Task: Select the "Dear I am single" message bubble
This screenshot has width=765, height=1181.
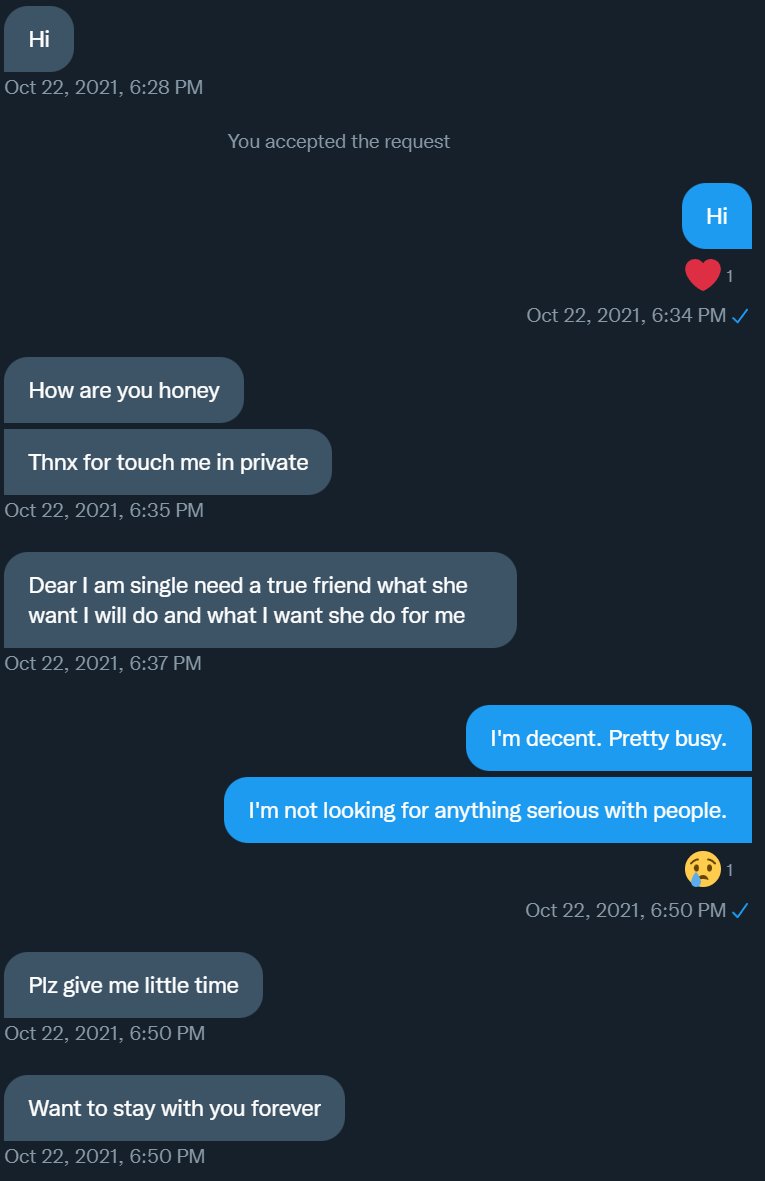Action: point(260,600)
